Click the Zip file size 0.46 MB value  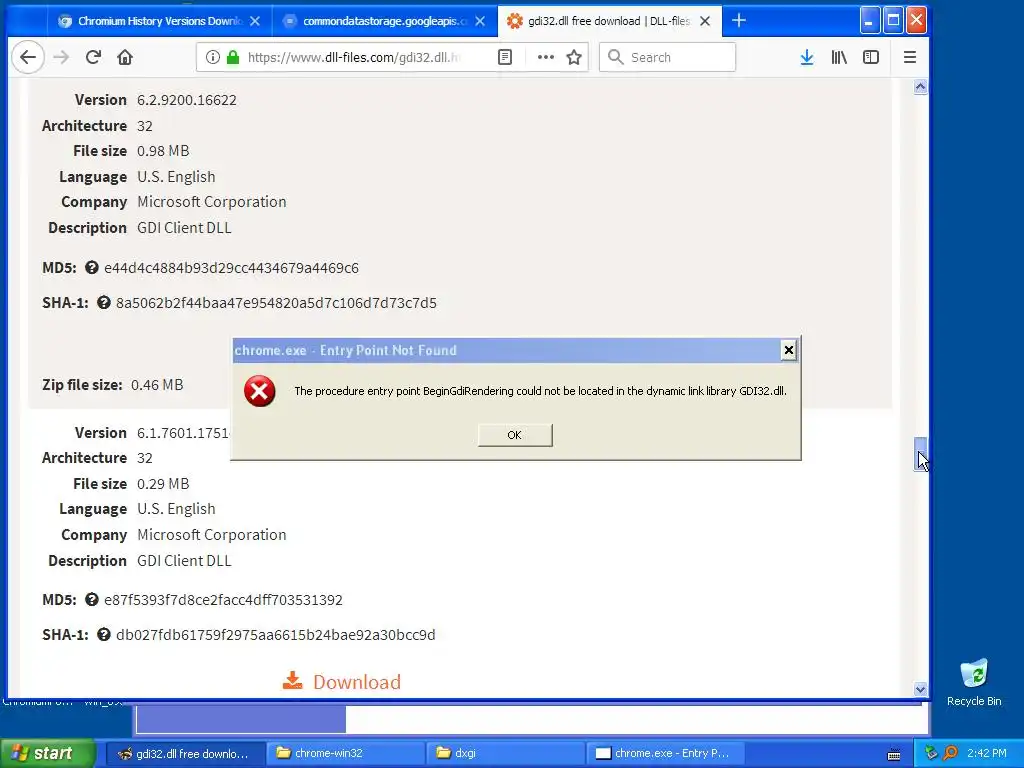pos(157,385)
